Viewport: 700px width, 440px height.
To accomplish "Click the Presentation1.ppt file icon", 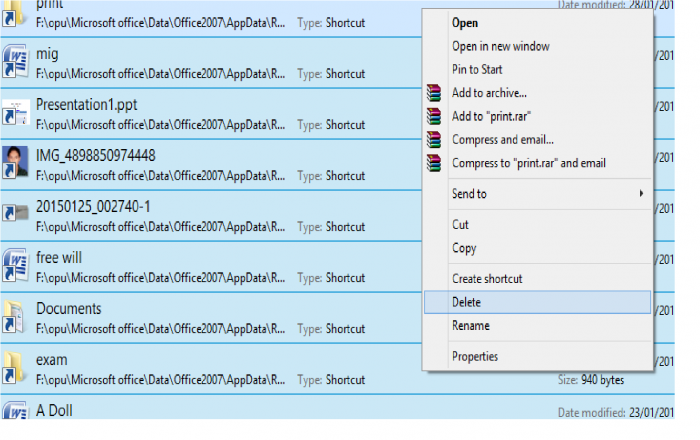I will (15, 113).
